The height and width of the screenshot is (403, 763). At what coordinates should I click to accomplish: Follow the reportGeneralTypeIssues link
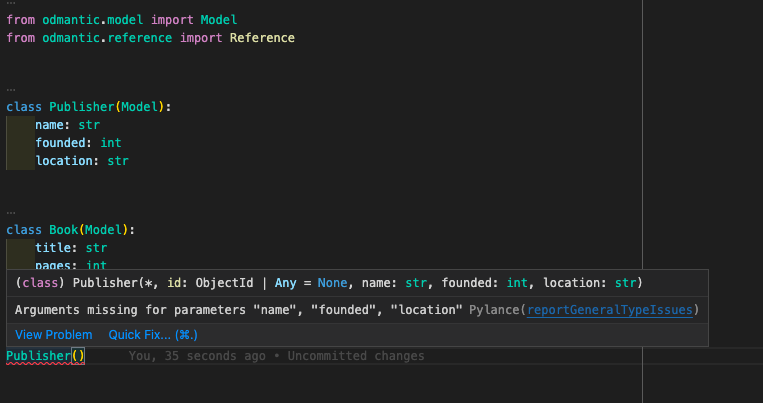[x=610, y=310]
